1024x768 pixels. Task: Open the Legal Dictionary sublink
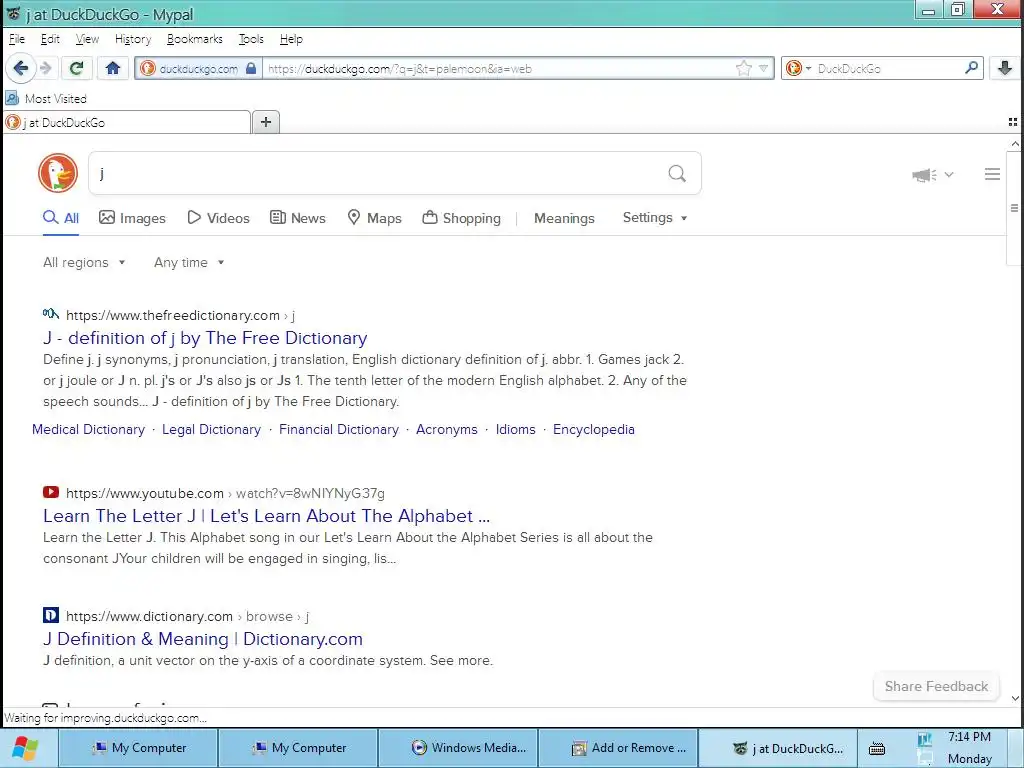212,430
